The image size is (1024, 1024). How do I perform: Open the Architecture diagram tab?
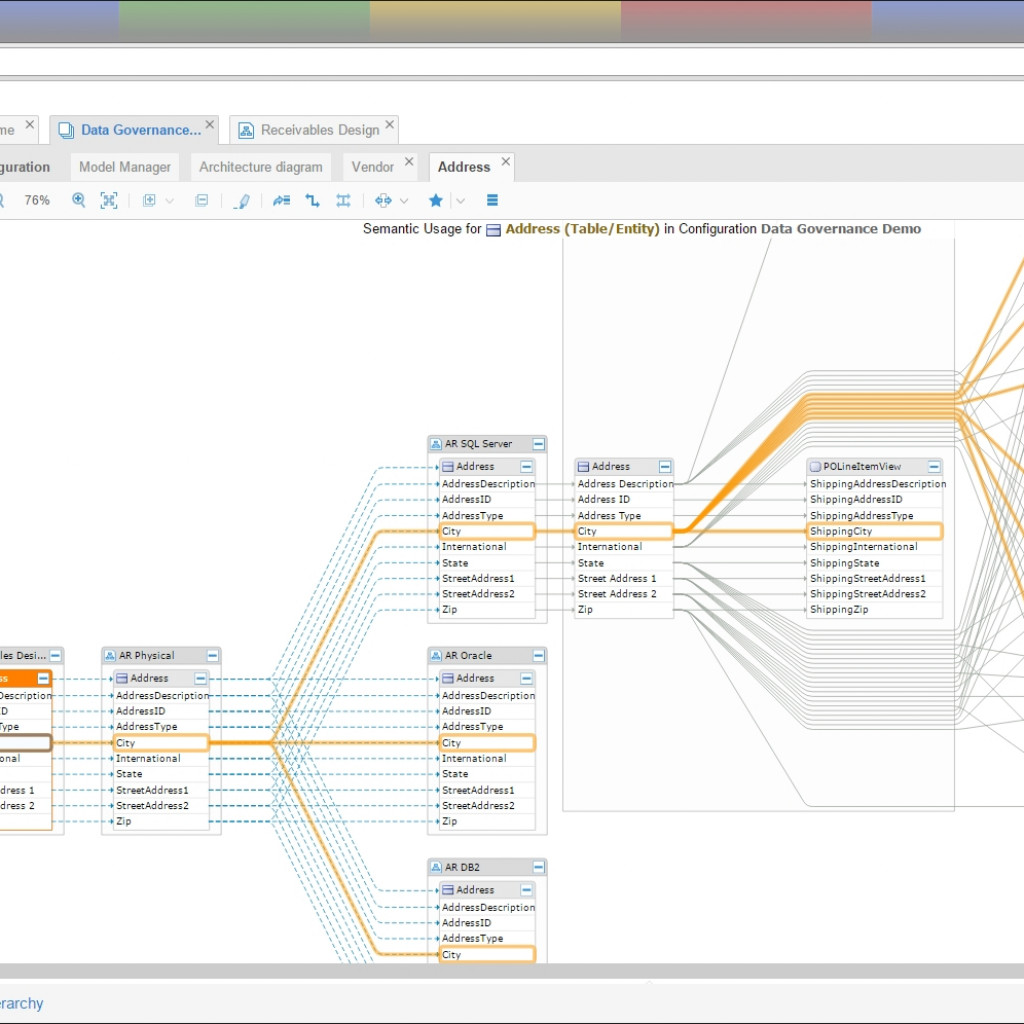tap(261, 166)
